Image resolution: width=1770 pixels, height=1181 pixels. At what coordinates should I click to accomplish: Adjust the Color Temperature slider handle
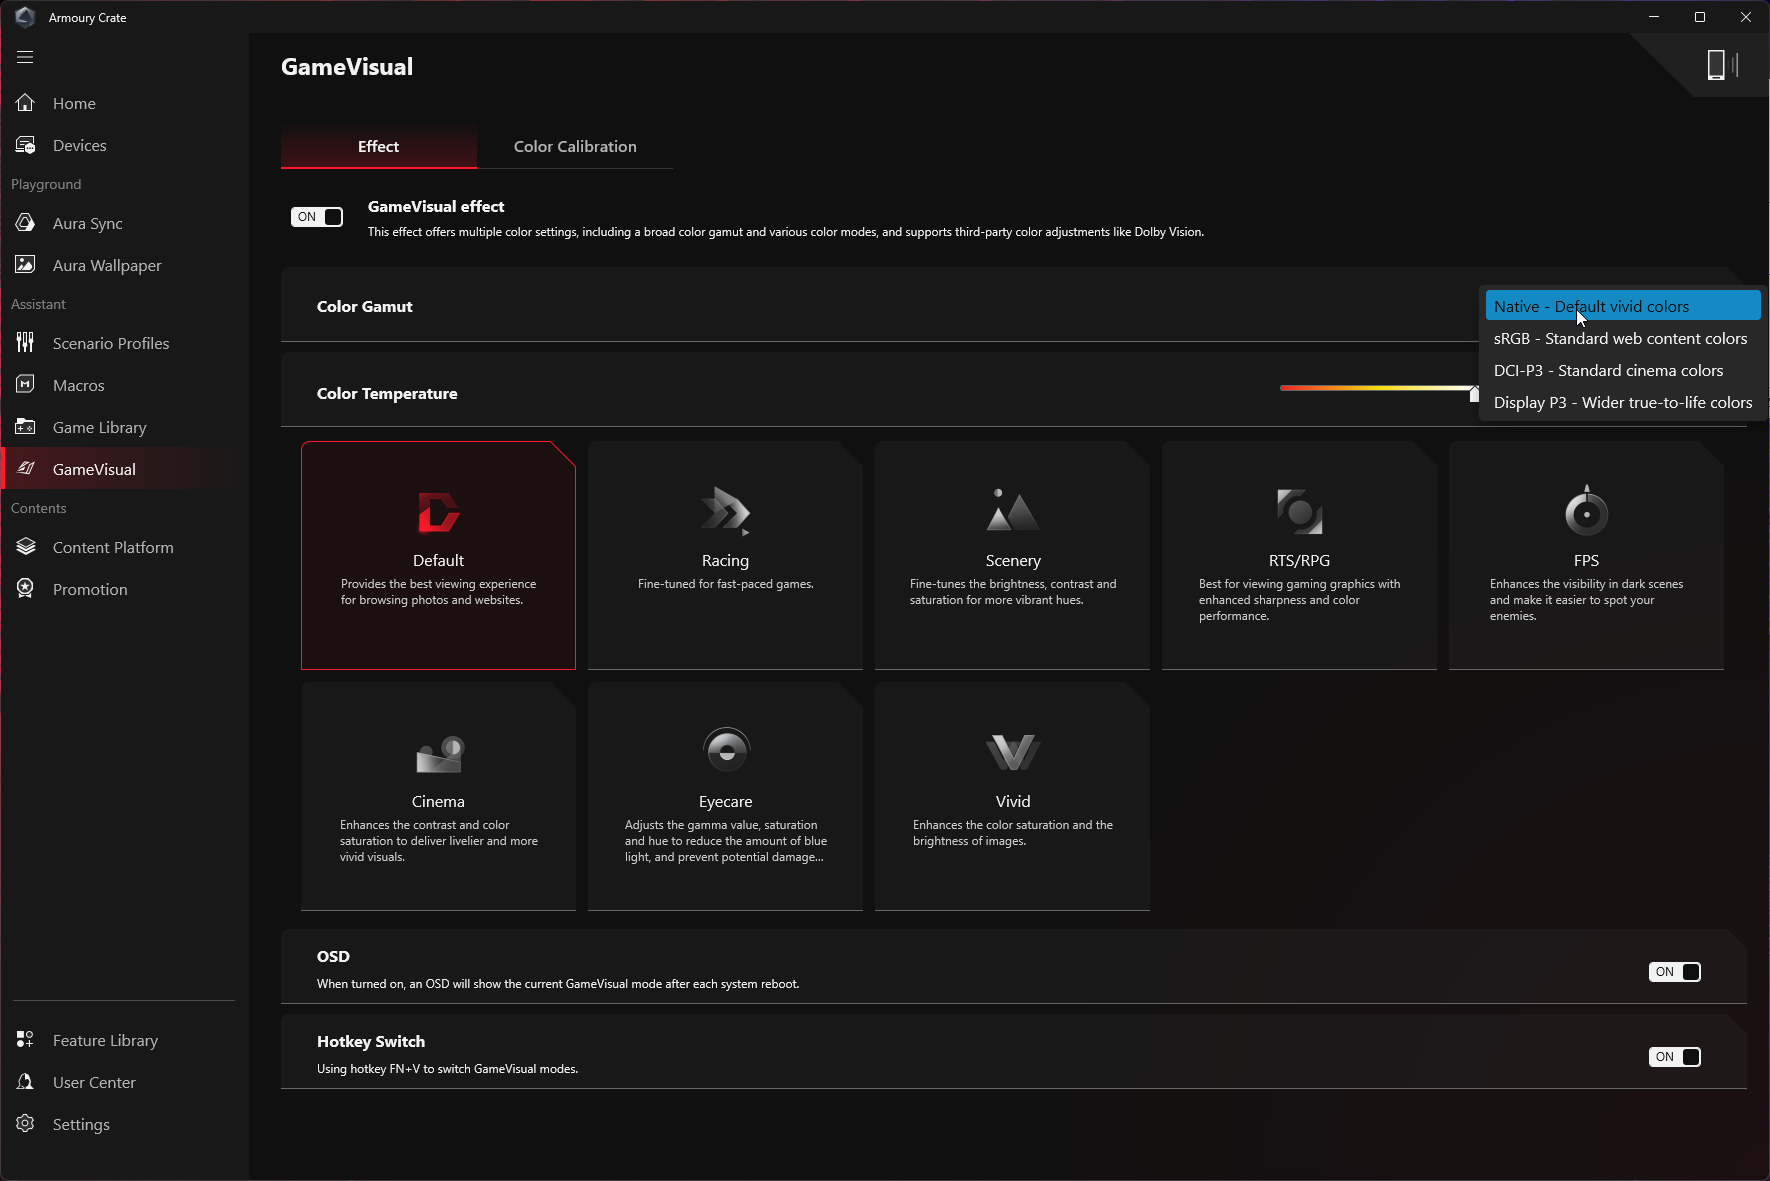pyautogui.click(x=1474, y=394)
